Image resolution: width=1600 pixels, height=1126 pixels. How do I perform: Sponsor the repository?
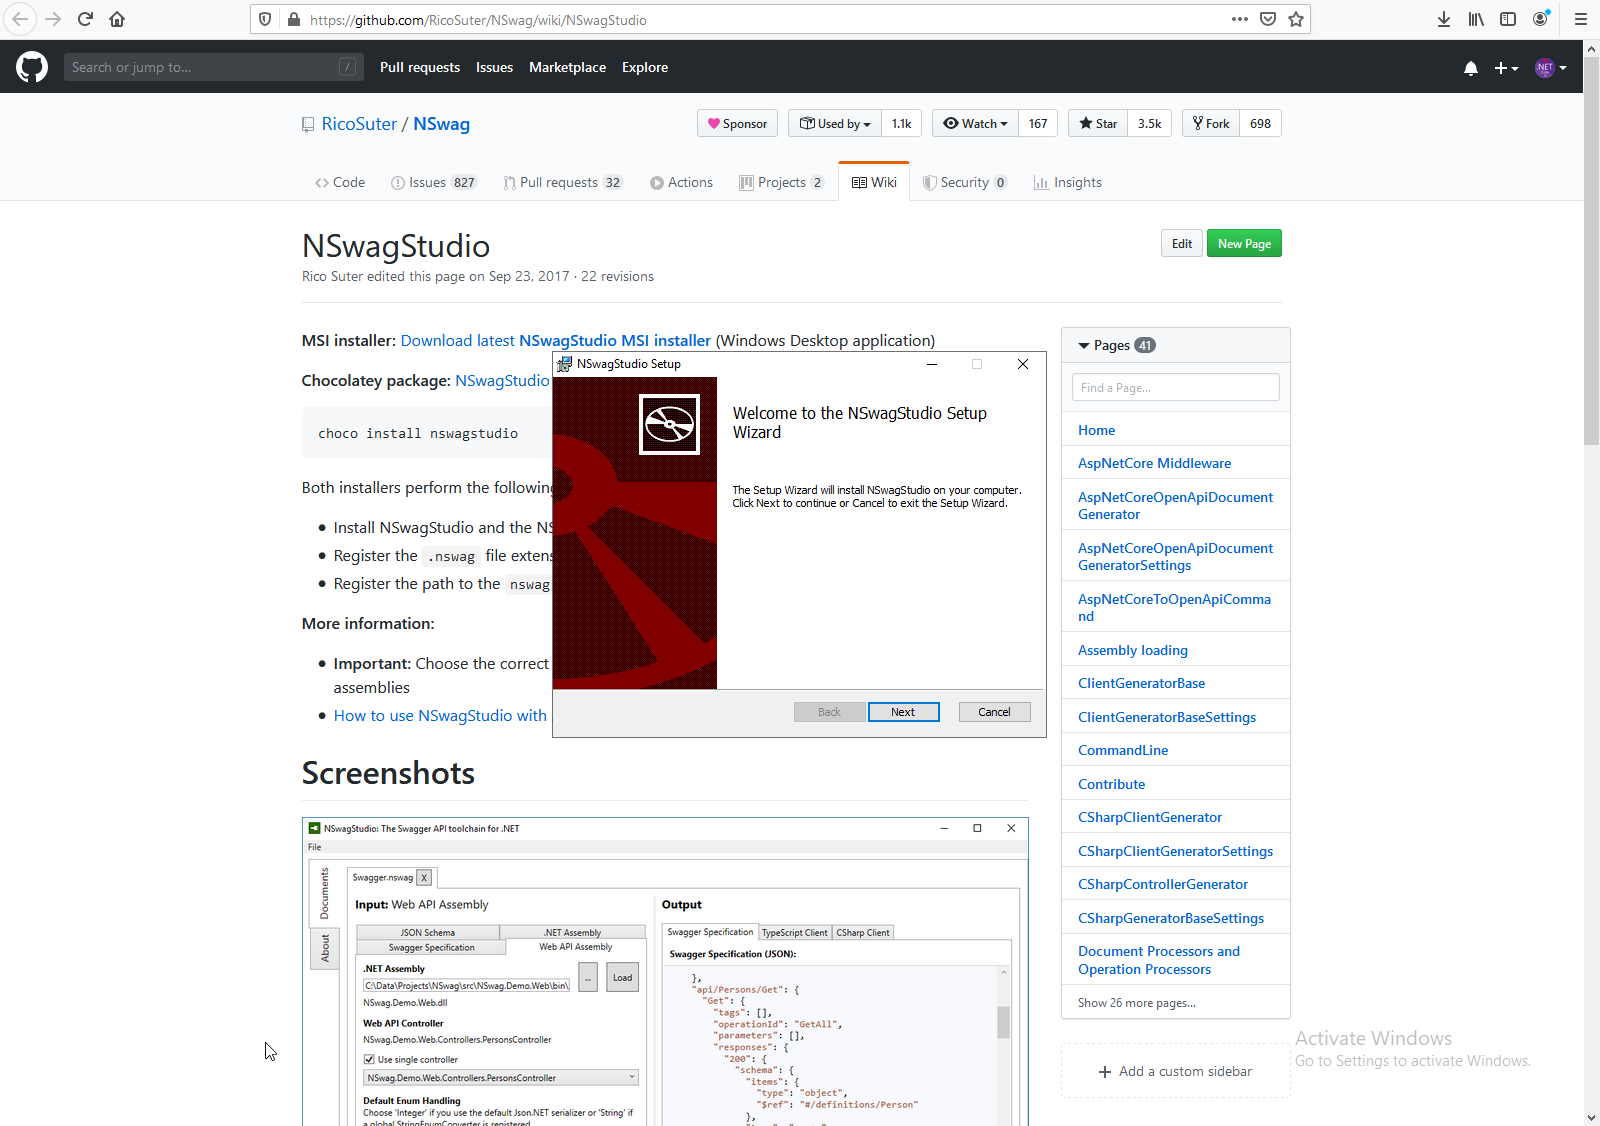click(737, 124)
